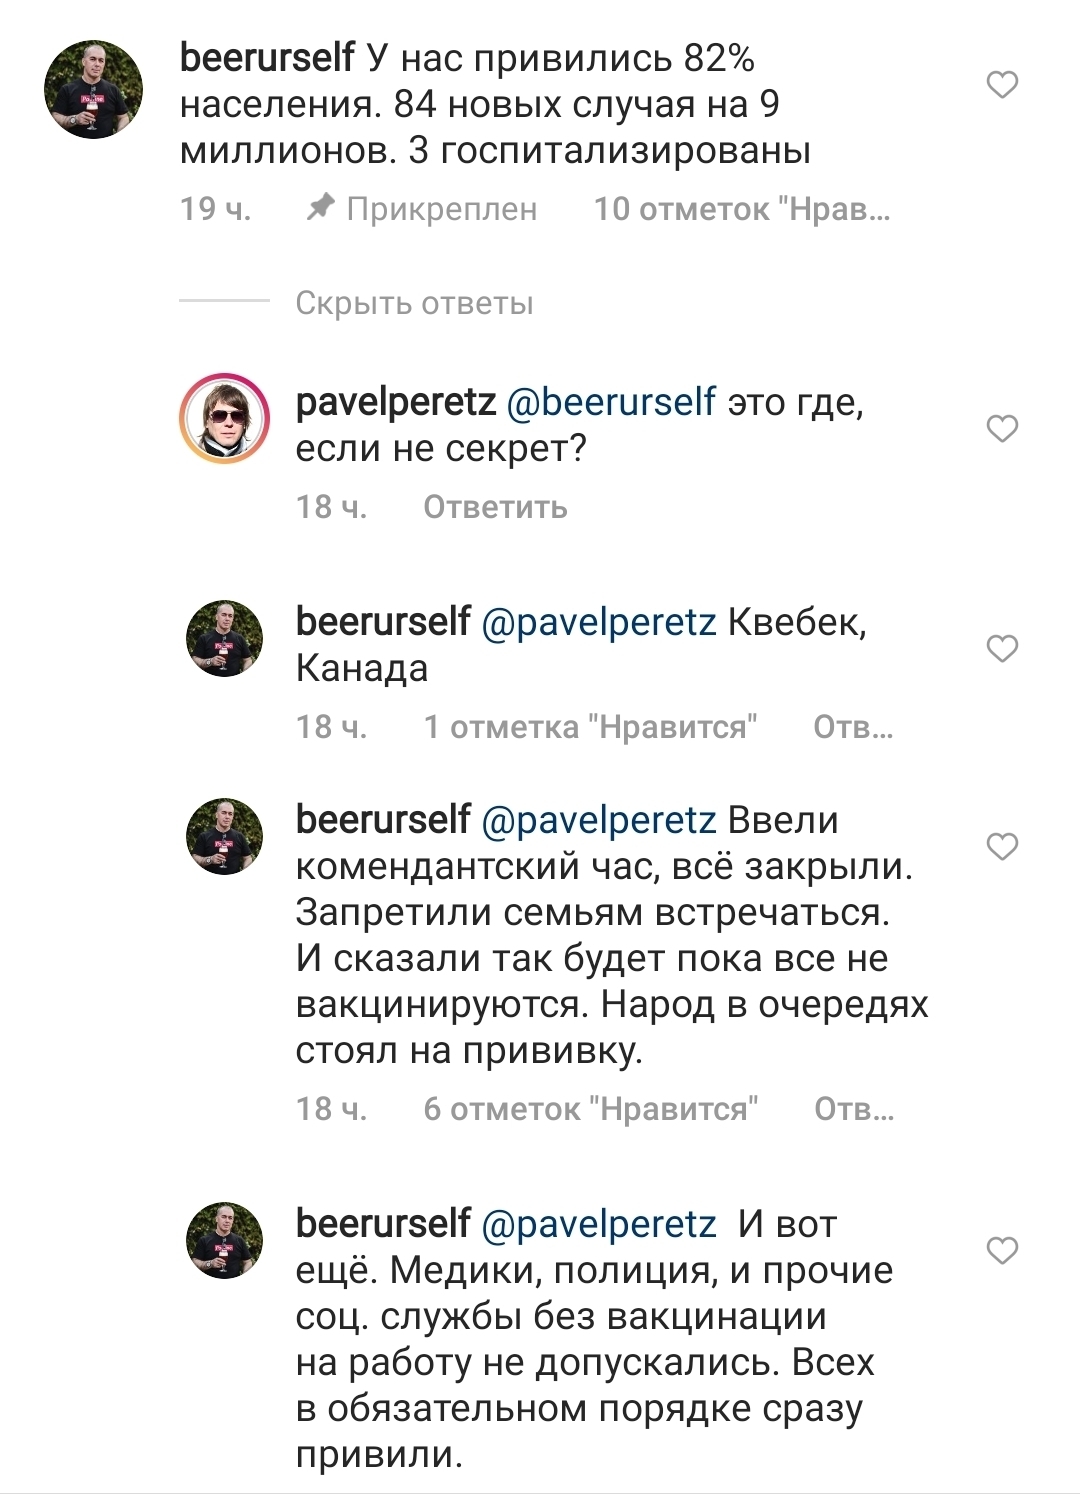Screen dimensions: 1080x1502
Task: Tap truncated reply button under curfew comment
Action: click(853, 1109)
